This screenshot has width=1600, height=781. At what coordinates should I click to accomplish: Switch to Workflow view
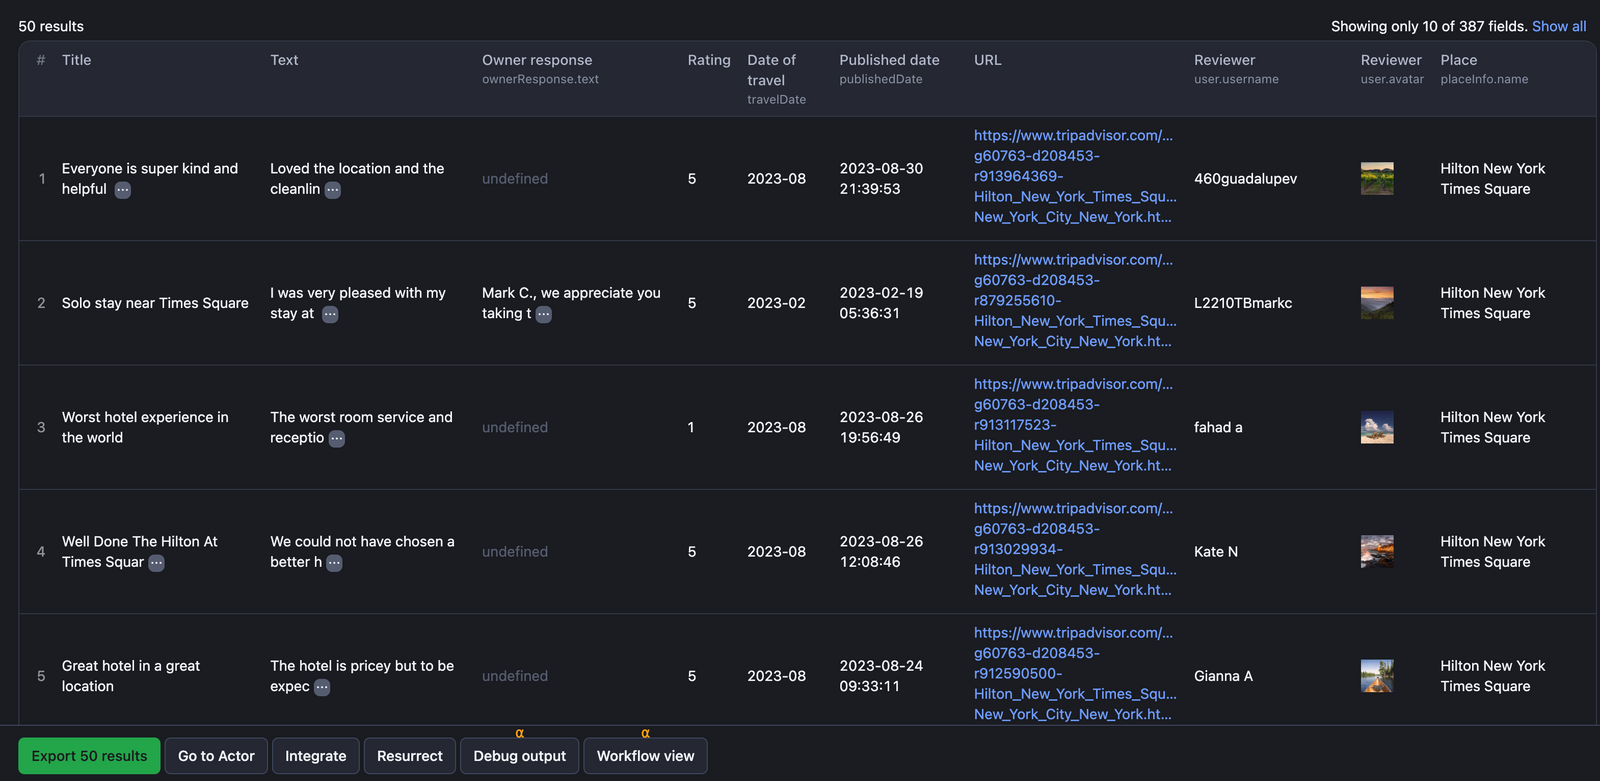[645, 756]
